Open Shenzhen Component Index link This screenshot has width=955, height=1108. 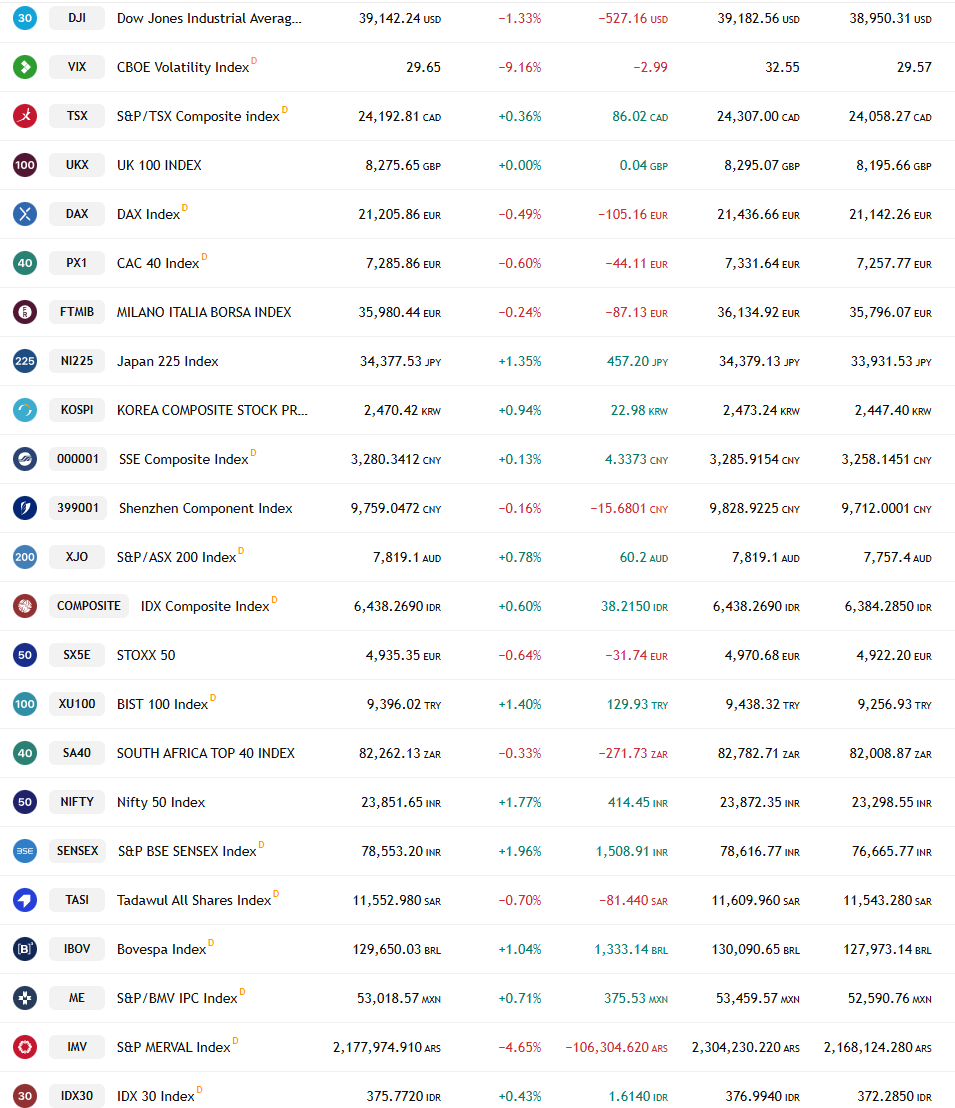point(206,508)
